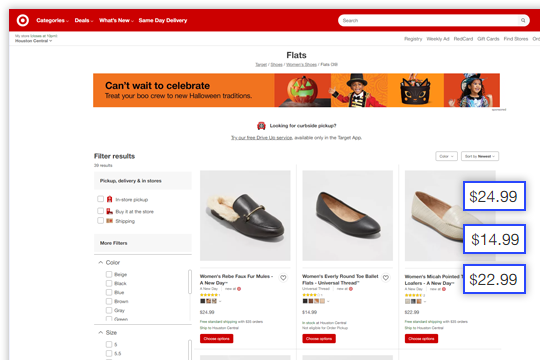This screenshot has width=540, height=360.
Task: Favorite the Rebe Faux Fur Mules heart
Action: point(283,278)
